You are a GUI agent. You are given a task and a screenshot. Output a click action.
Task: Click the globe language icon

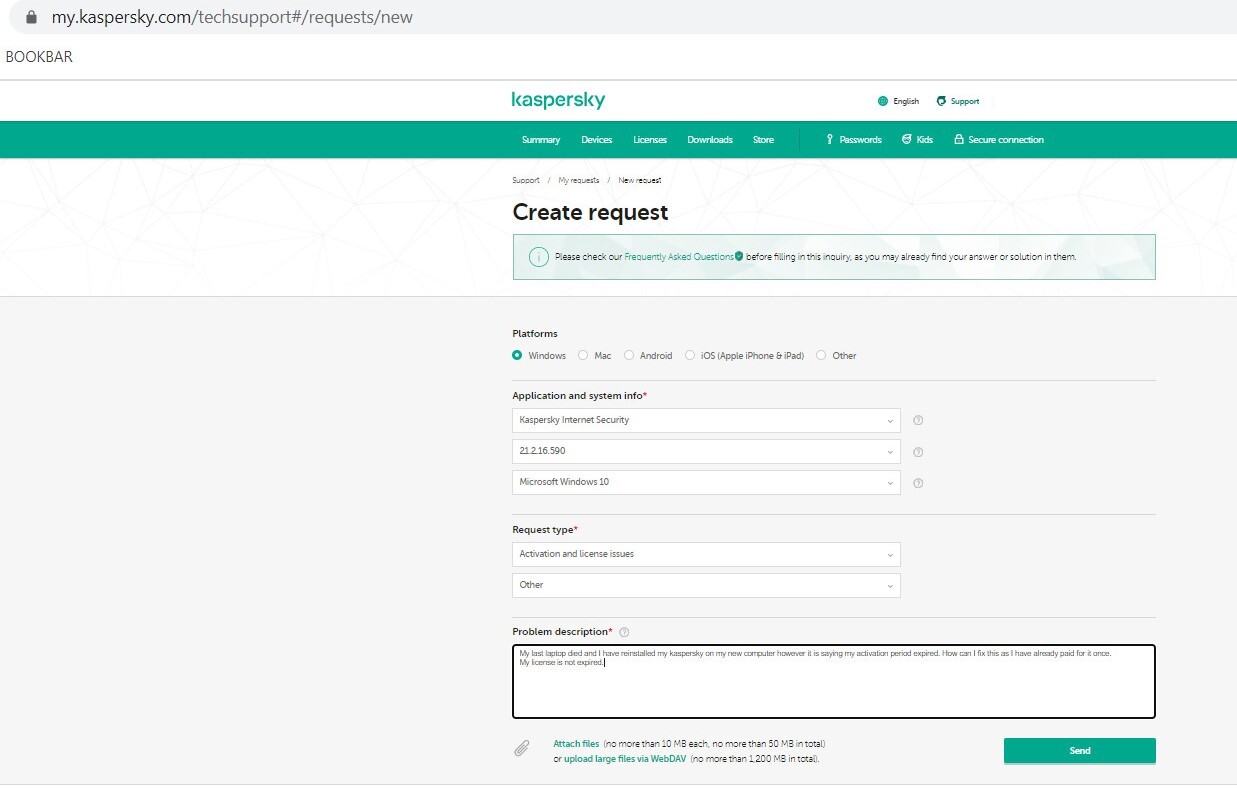click(x=883, y=101)
